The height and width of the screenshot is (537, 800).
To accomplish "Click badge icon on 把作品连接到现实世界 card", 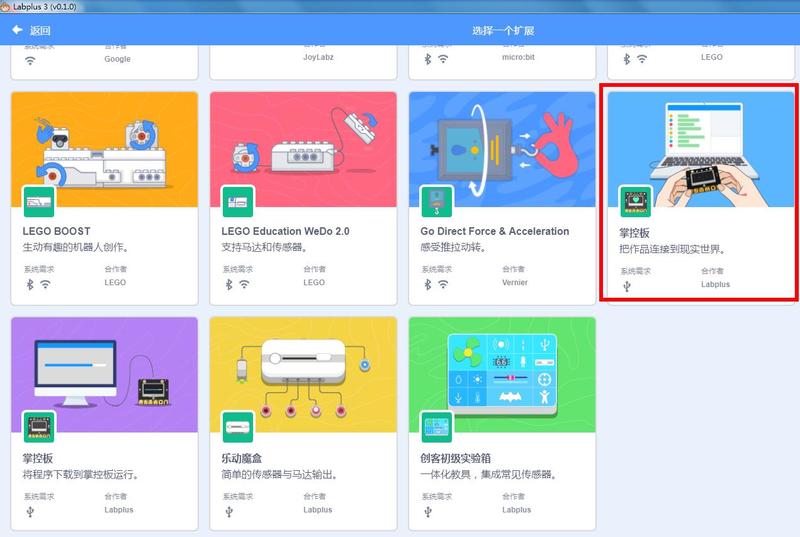I will 635,201.
